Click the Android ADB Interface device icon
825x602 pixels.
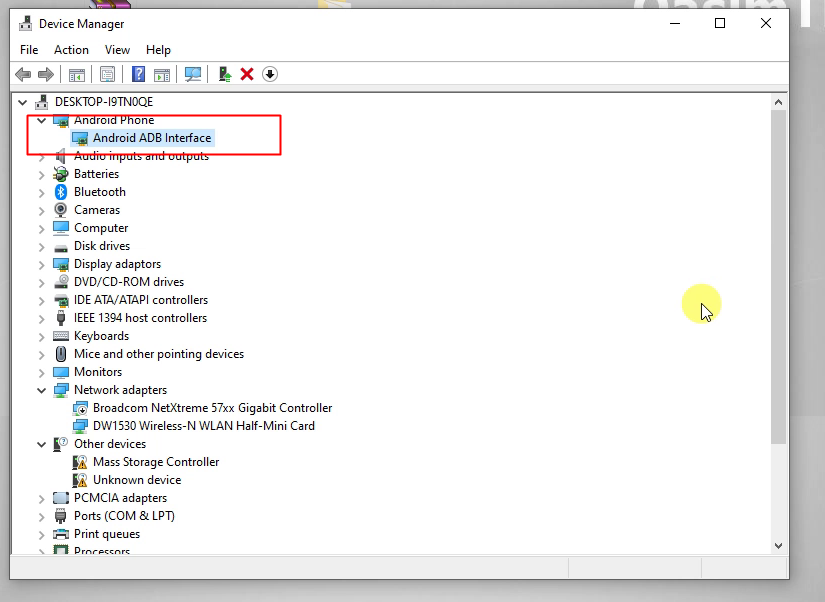80,138
